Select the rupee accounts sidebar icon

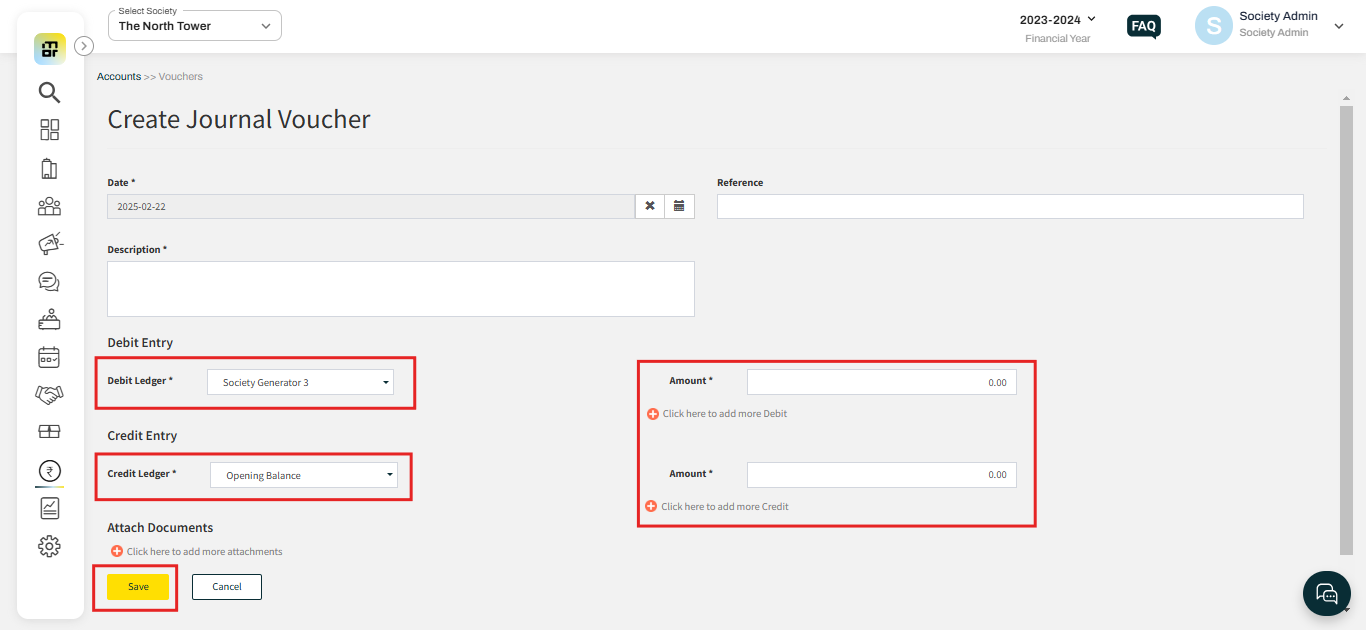(49, 471)
